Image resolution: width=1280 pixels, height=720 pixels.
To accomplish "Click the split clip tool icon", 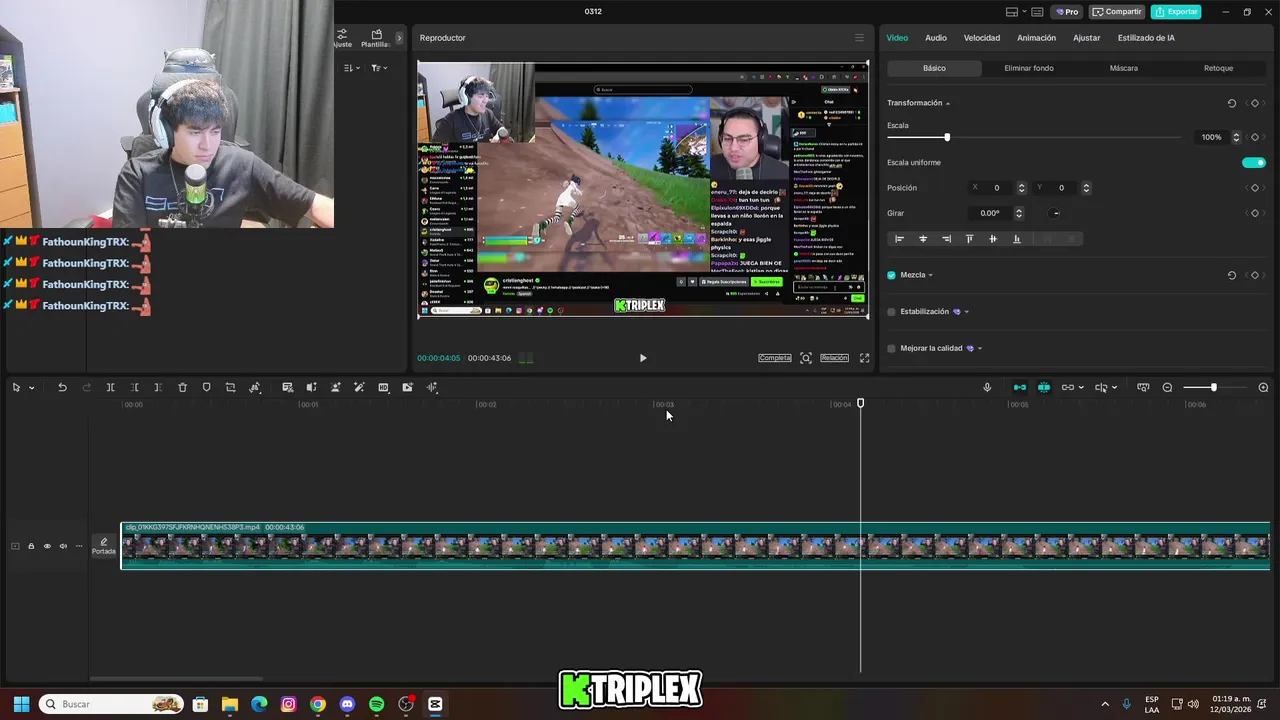I will pyautogui.click(x=110, y=387).
